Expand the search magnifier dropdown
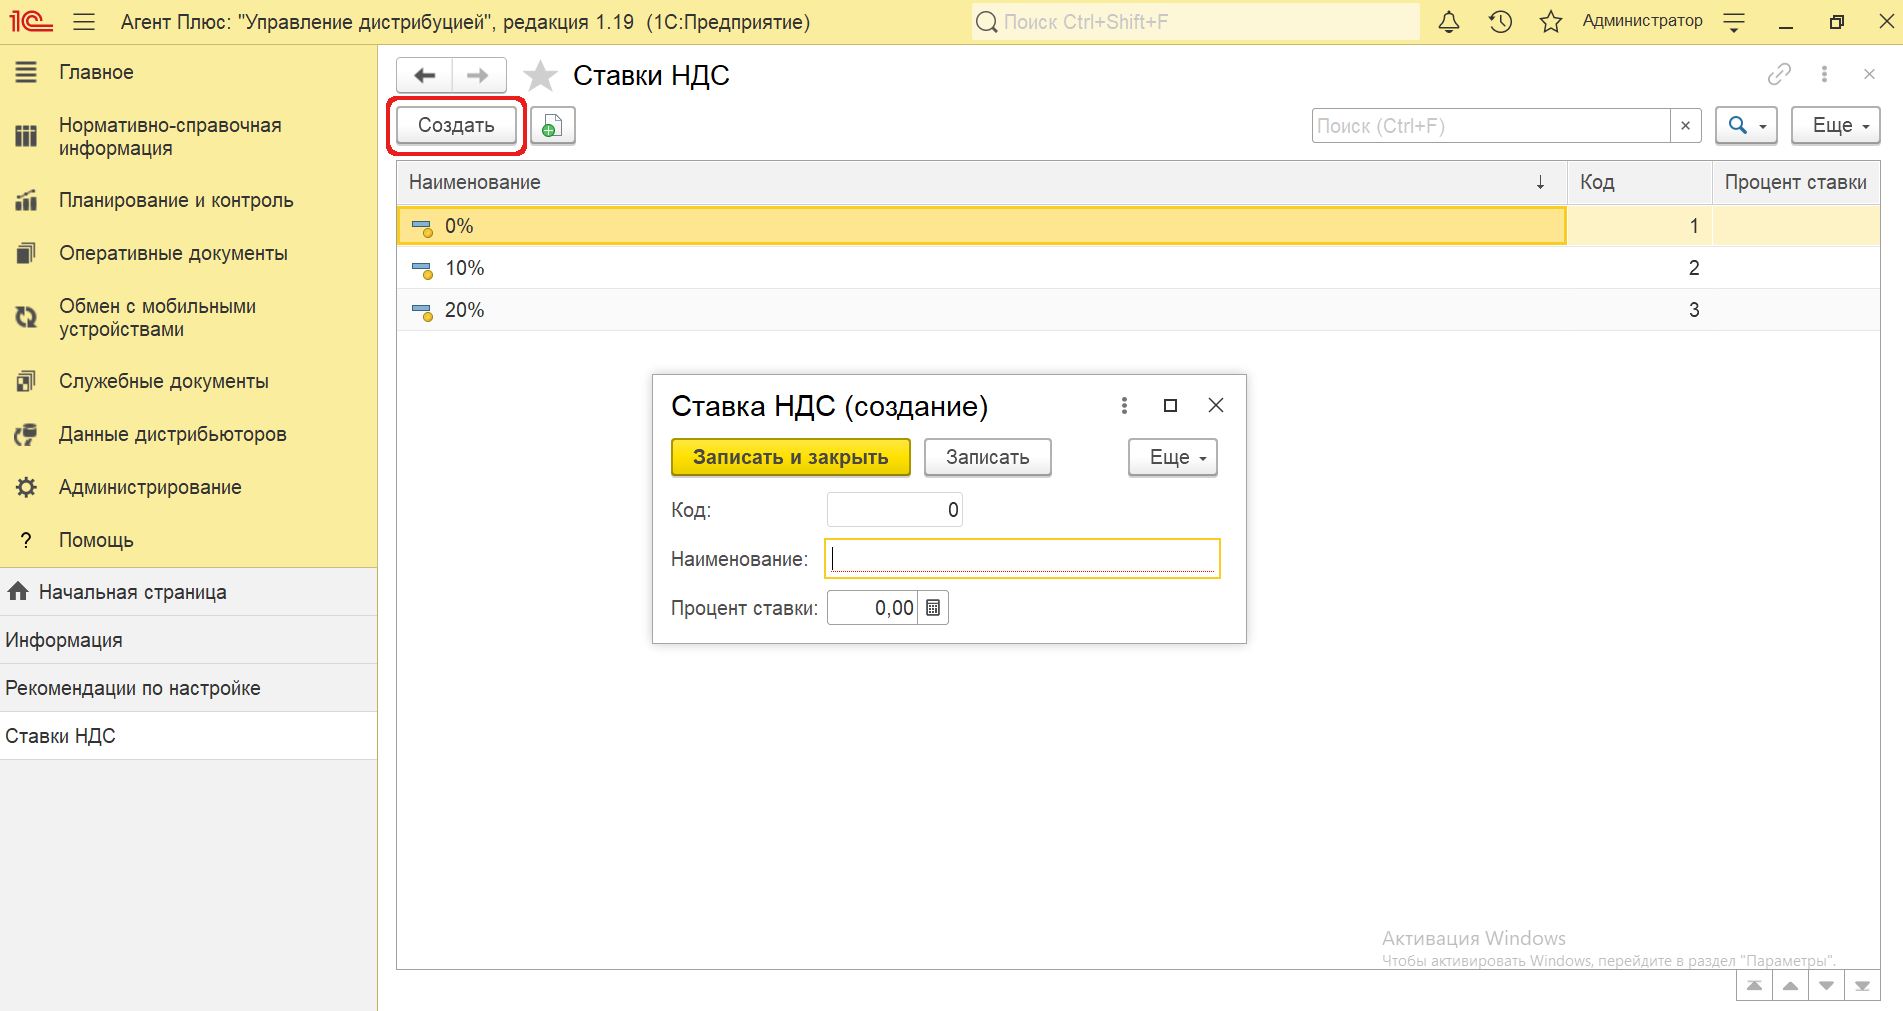Screen dimensions: 1903x1011 point(1746,126)
